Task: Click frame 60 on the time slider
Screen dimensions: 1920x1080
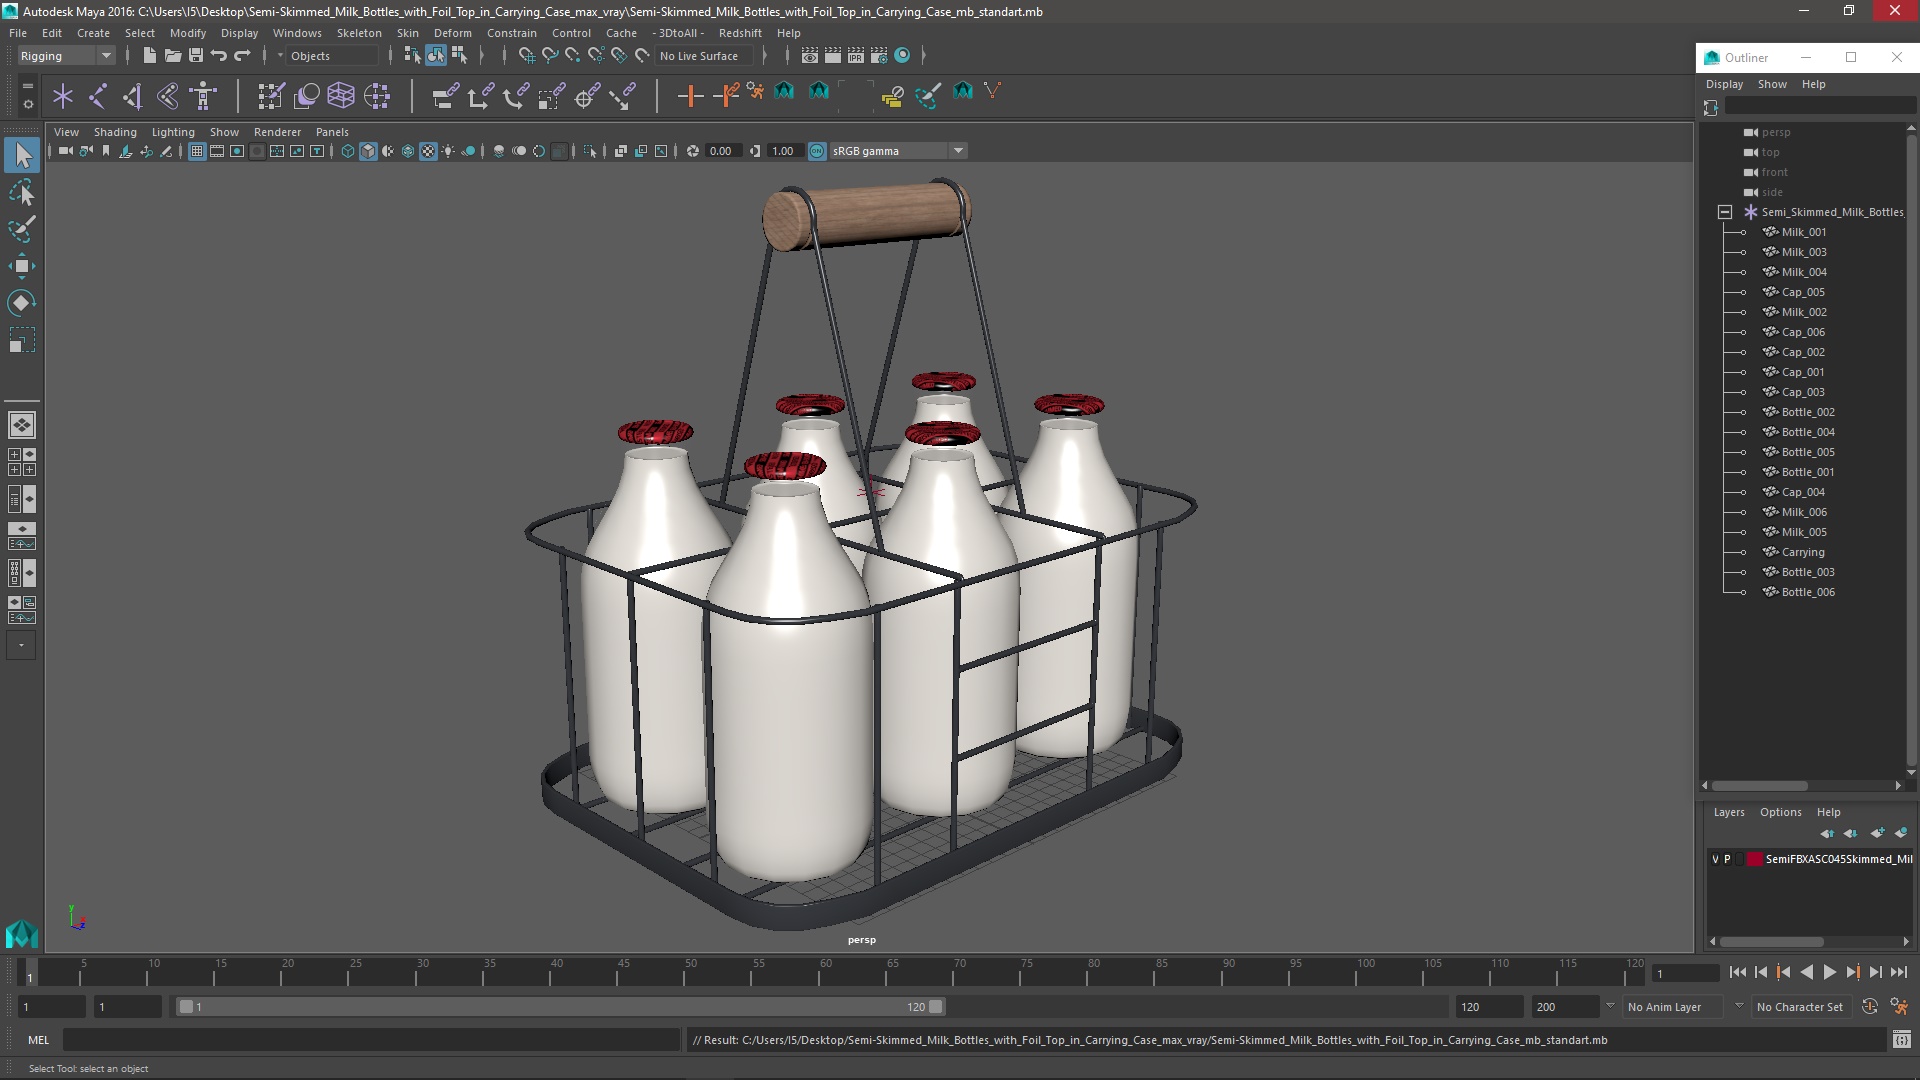Action: point(826,972)
